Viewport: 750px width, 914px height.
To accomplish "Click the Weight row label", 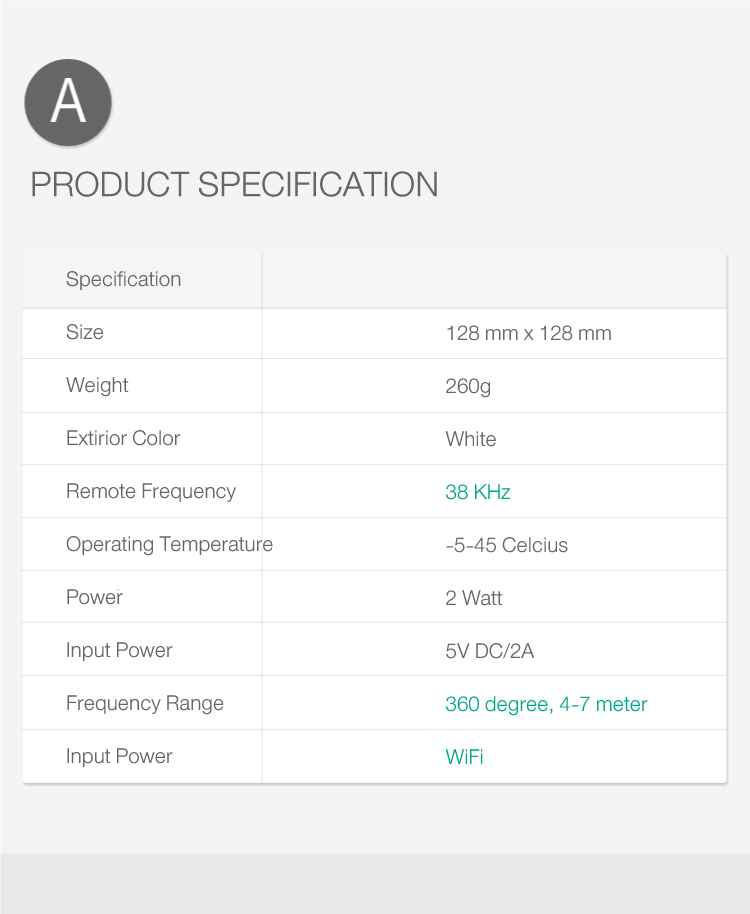I will tap(97, 385).
